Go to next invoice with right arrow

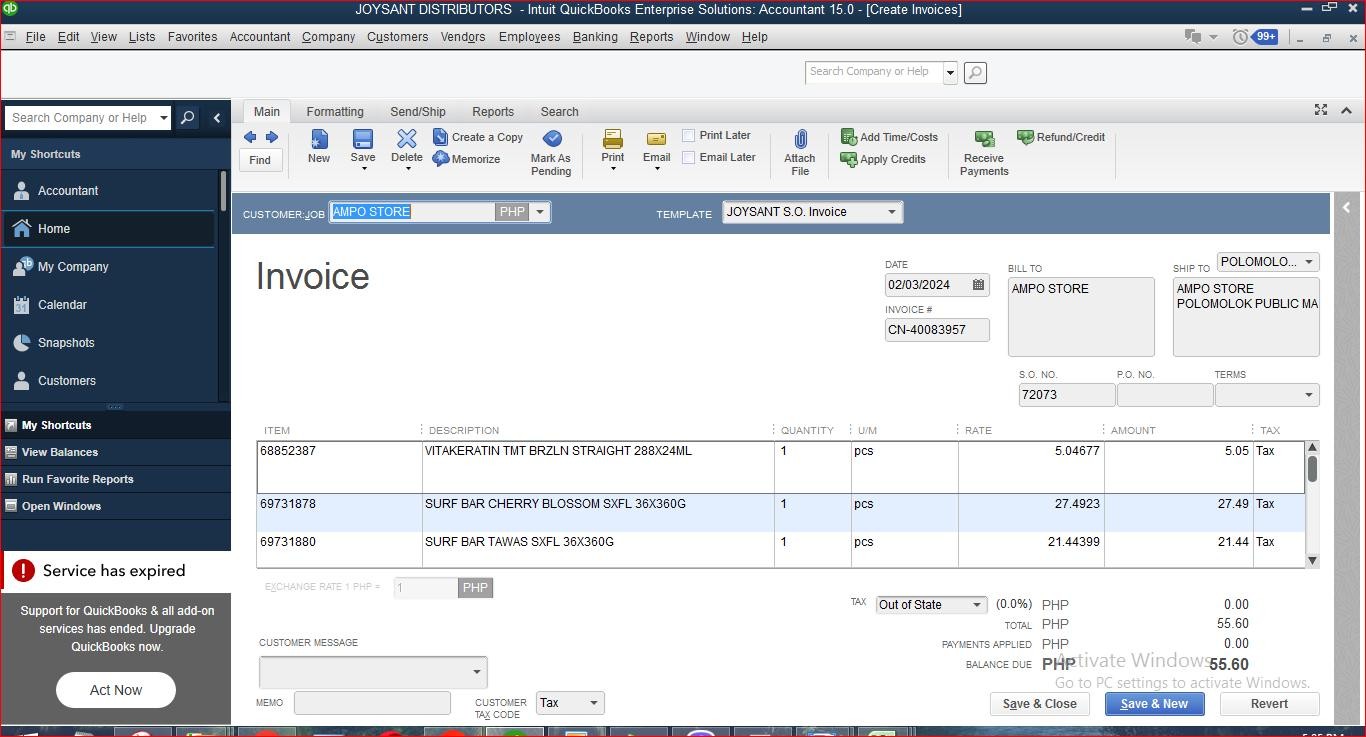click(271, 137)
